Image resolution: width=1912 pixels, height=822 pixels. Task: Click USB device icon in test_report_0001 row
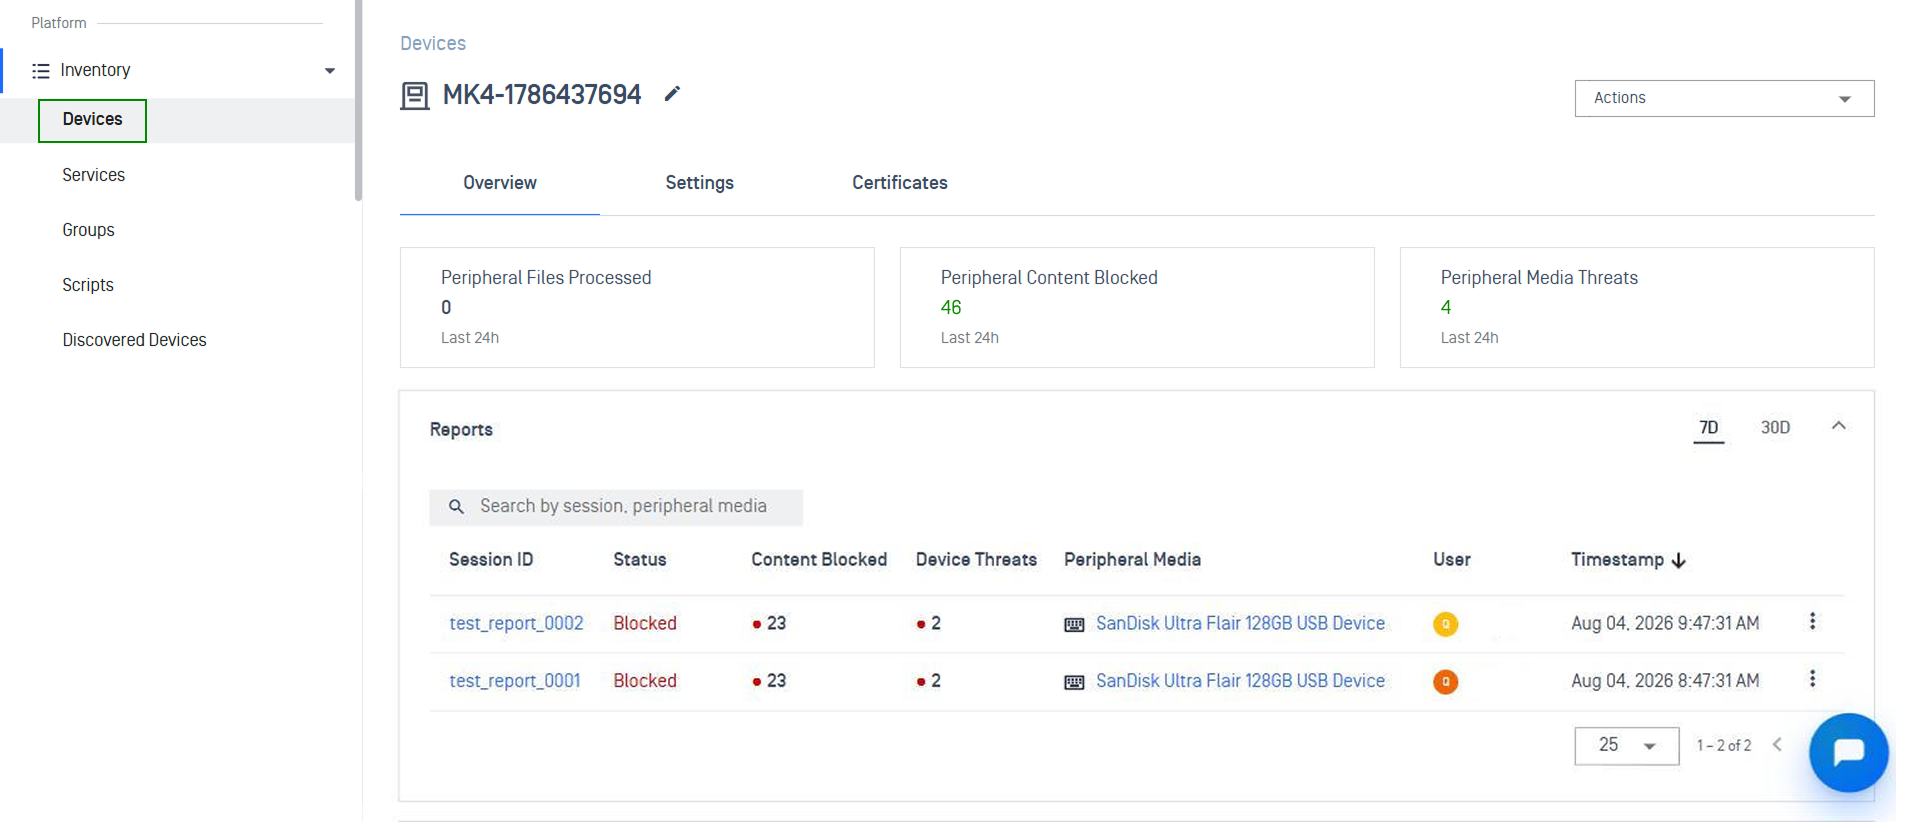point(1074,683)
